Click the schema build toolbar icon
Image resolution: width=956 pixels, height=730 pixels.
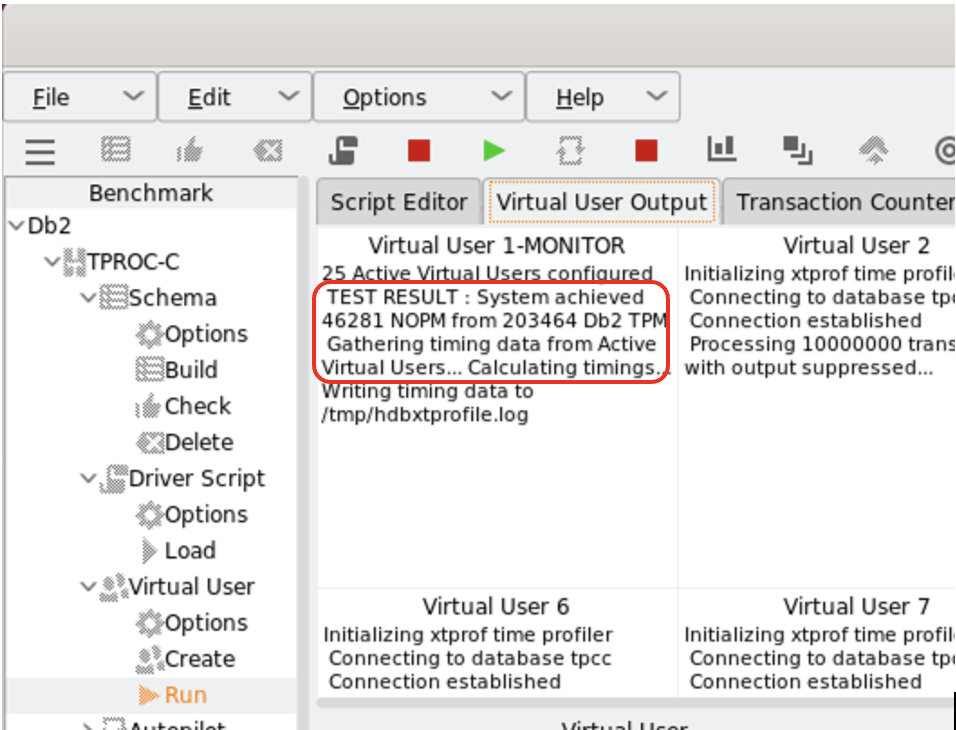(116, 149)
